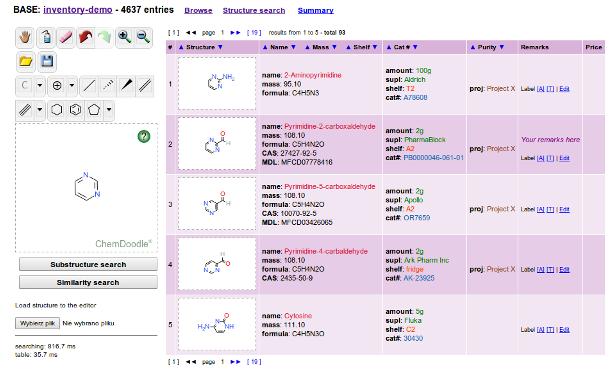Screen dimensions: 610x375
Task: Redo with the green arrow icon
Action: pyautogui.click(x=104, y=37)
